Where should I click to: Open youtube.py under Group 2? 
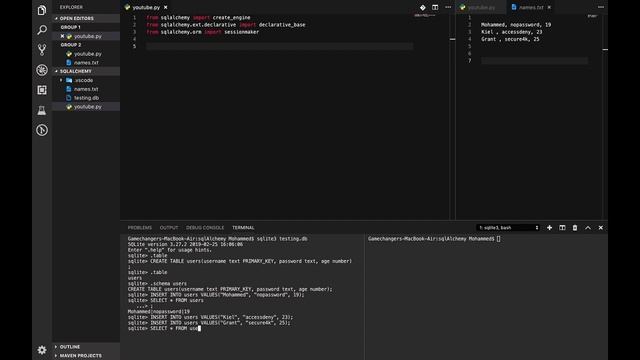tap(86, 54)
